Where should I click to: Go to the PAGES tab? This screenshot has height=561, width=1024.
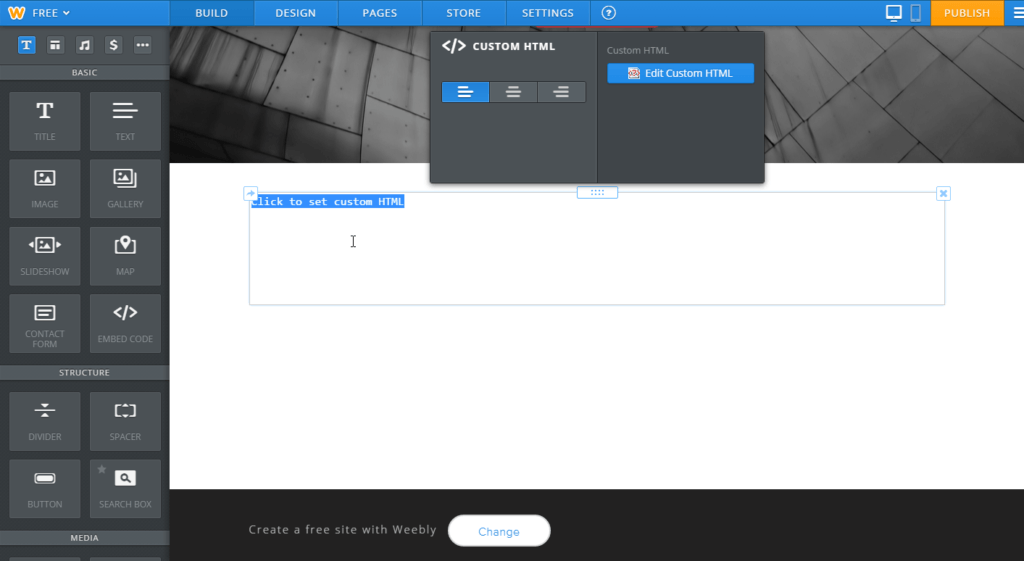[x=379, y=13]
